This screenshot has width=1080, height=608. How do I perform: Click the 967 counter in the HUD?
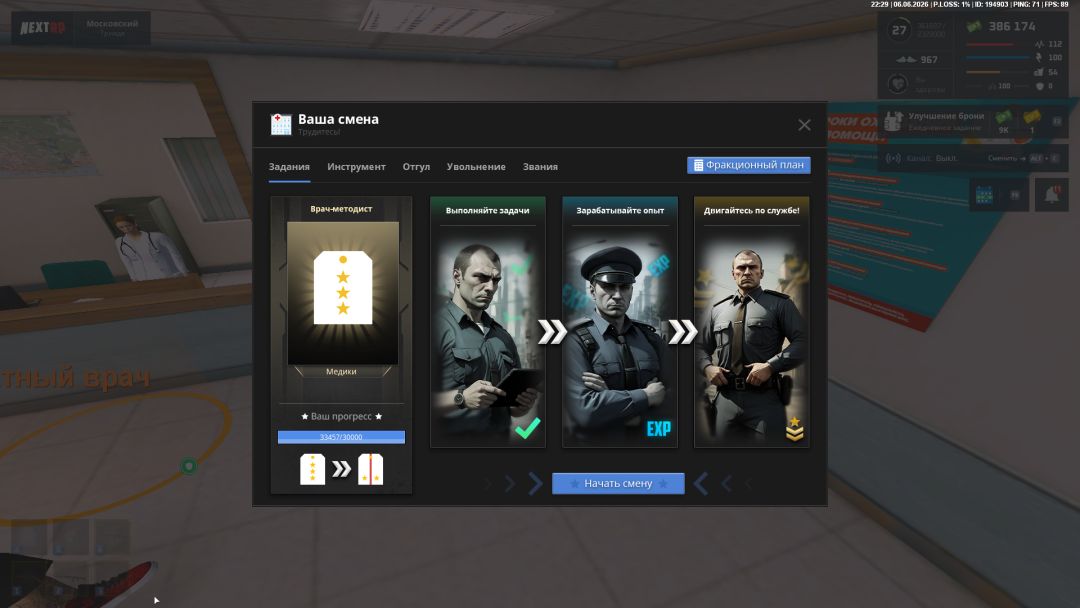(929, 60)
